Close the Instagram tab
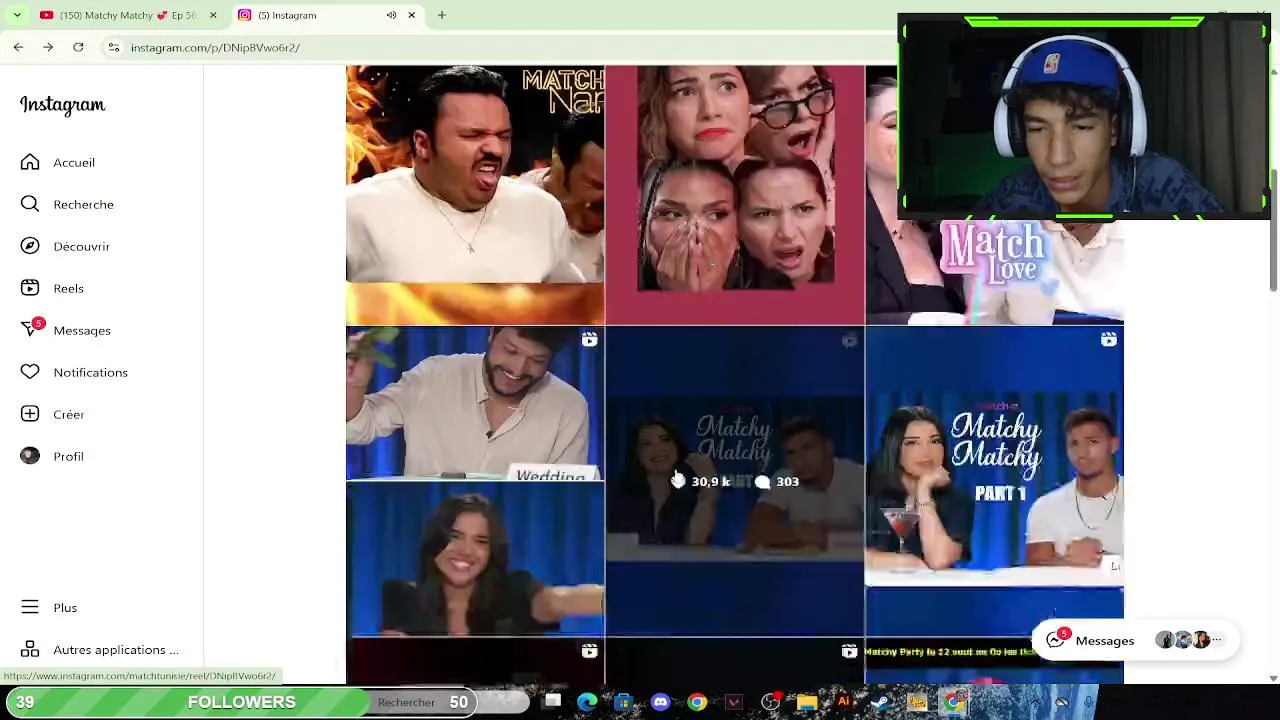This screenshot has width=1280, height=720. point(411,15)
